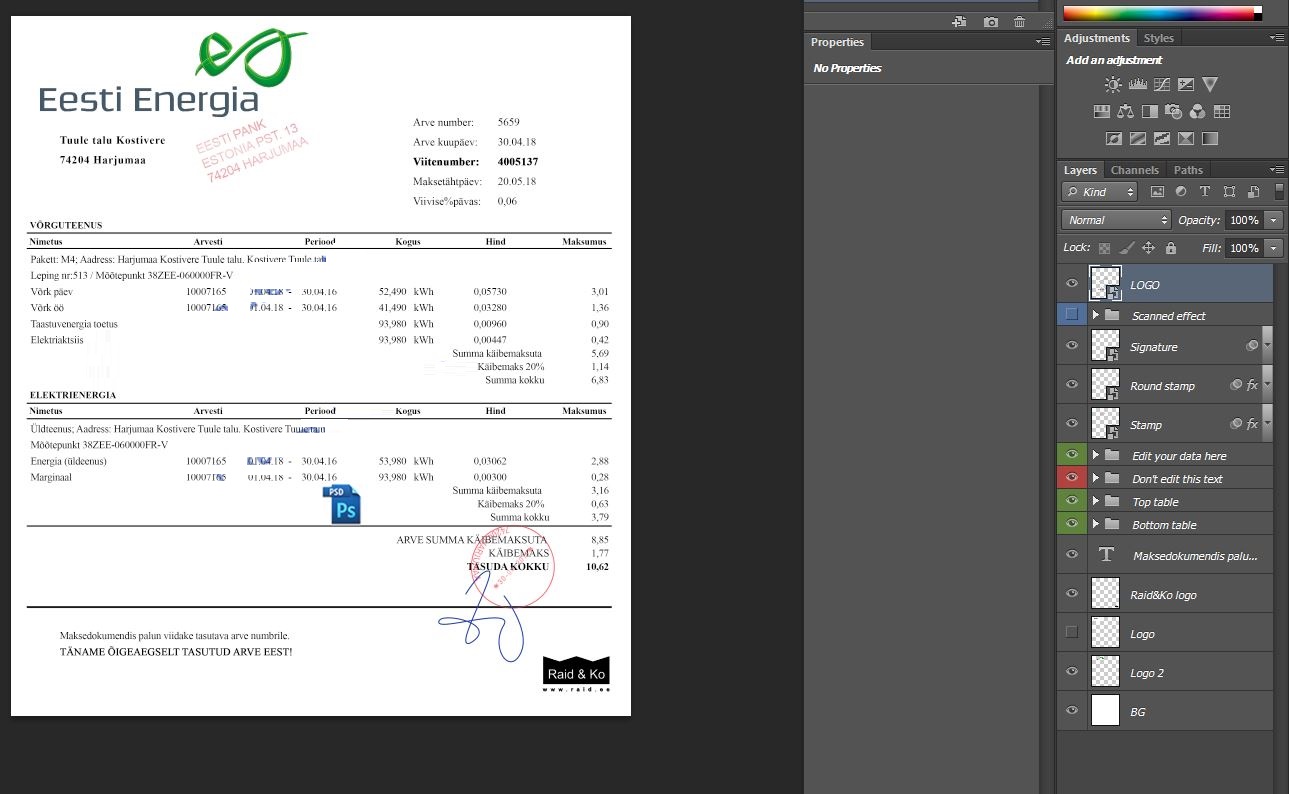Add a Levels adjustment

coord(1137,85)
